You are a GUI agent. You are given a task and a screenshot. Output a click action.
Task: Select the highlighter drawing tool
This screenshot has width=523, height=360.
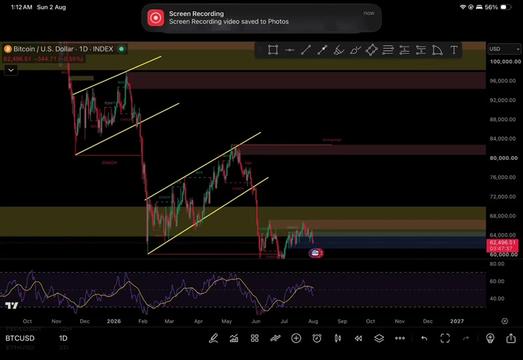pyautogui.click(x=355, y=50)
